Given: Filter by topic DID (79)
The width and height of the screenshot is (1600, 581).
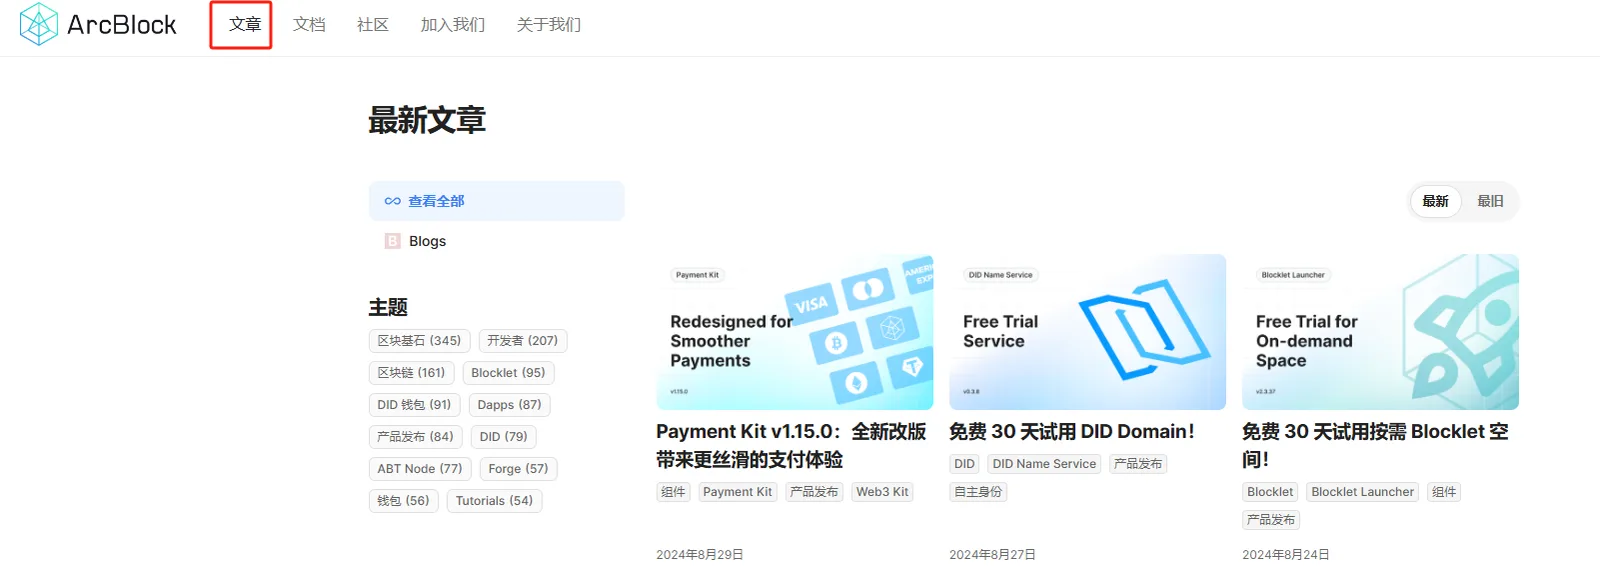Looking at the screenshot, I should 504,437.
